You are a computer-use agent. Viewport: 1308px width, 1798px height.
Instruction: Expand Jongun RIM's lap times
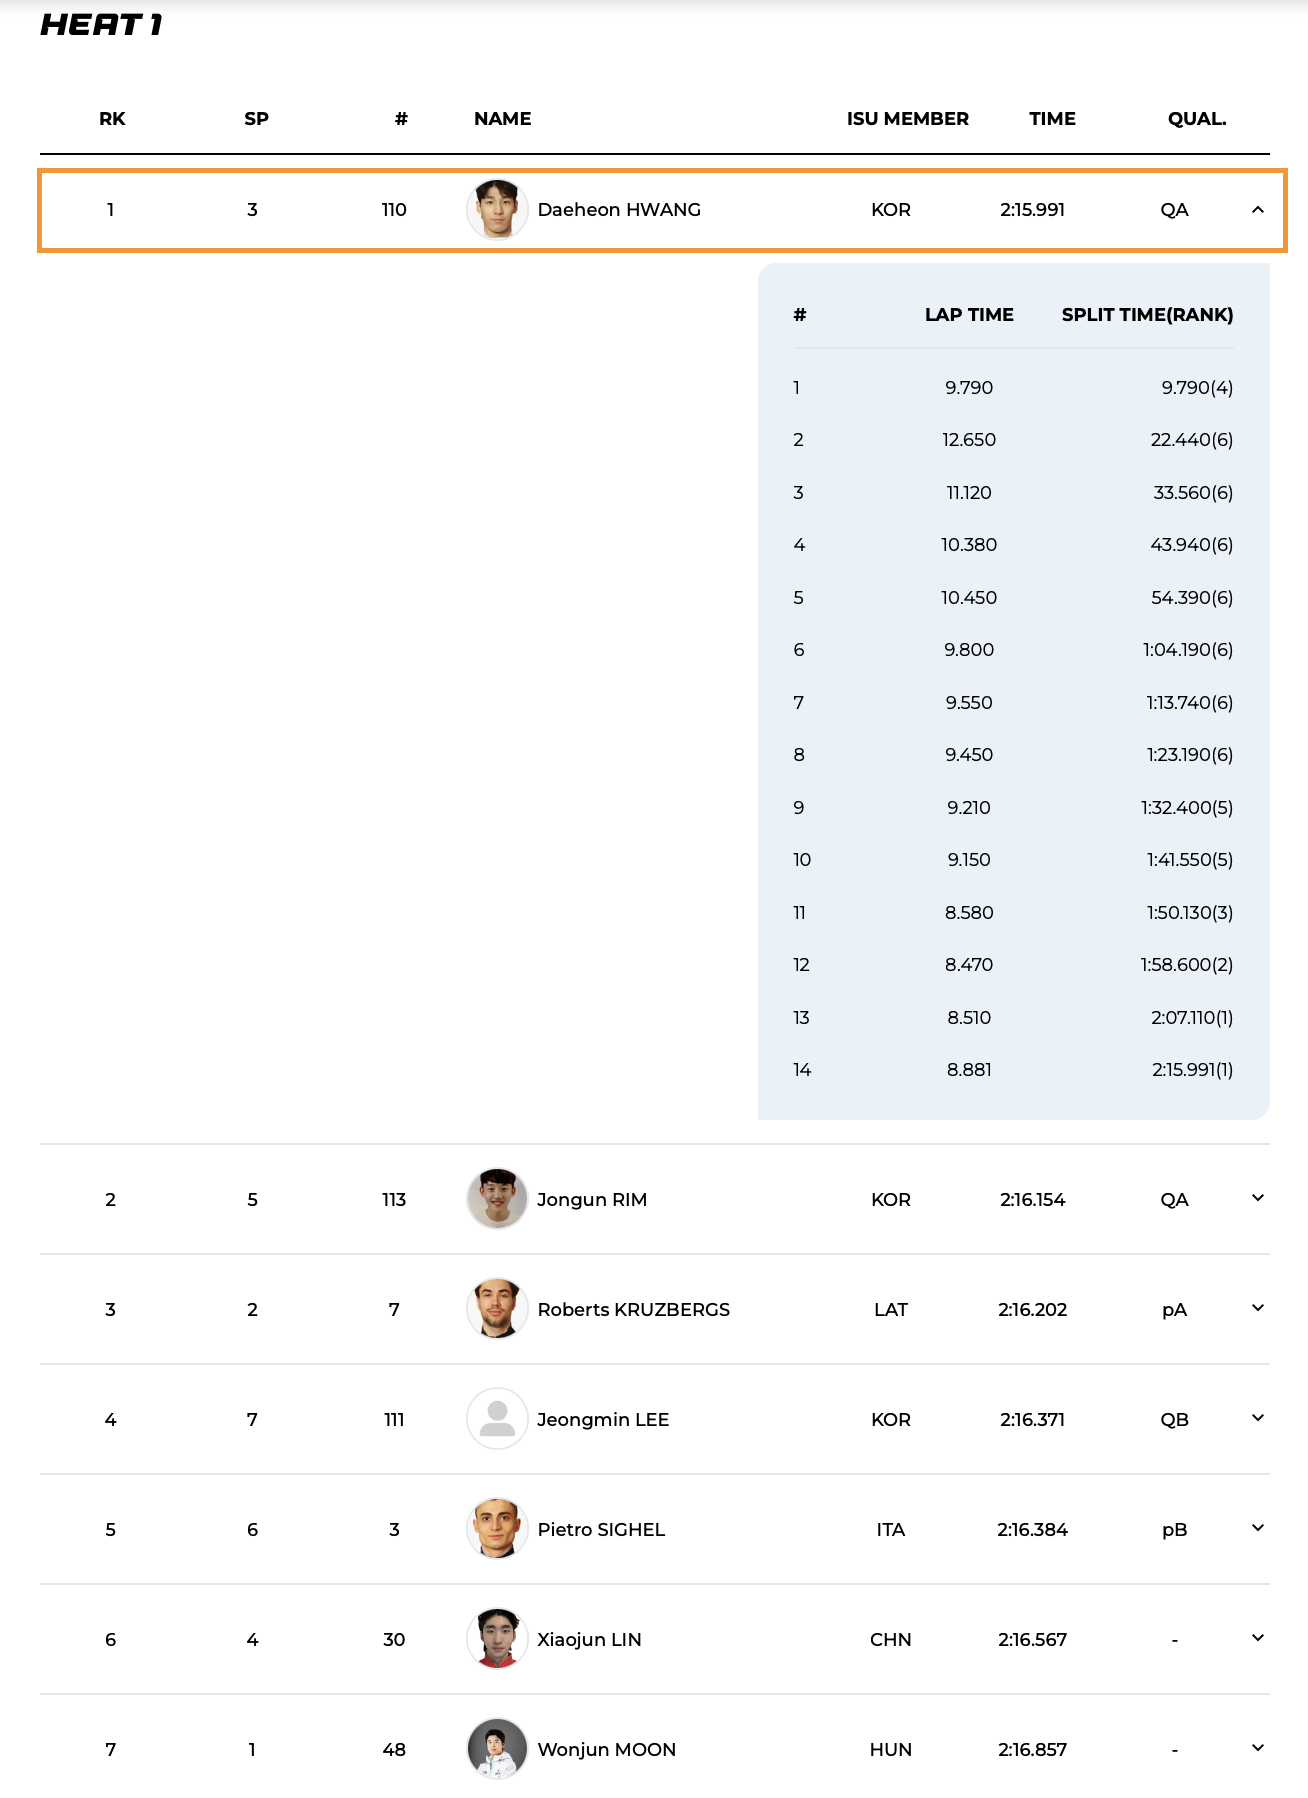[1258, 1198]
